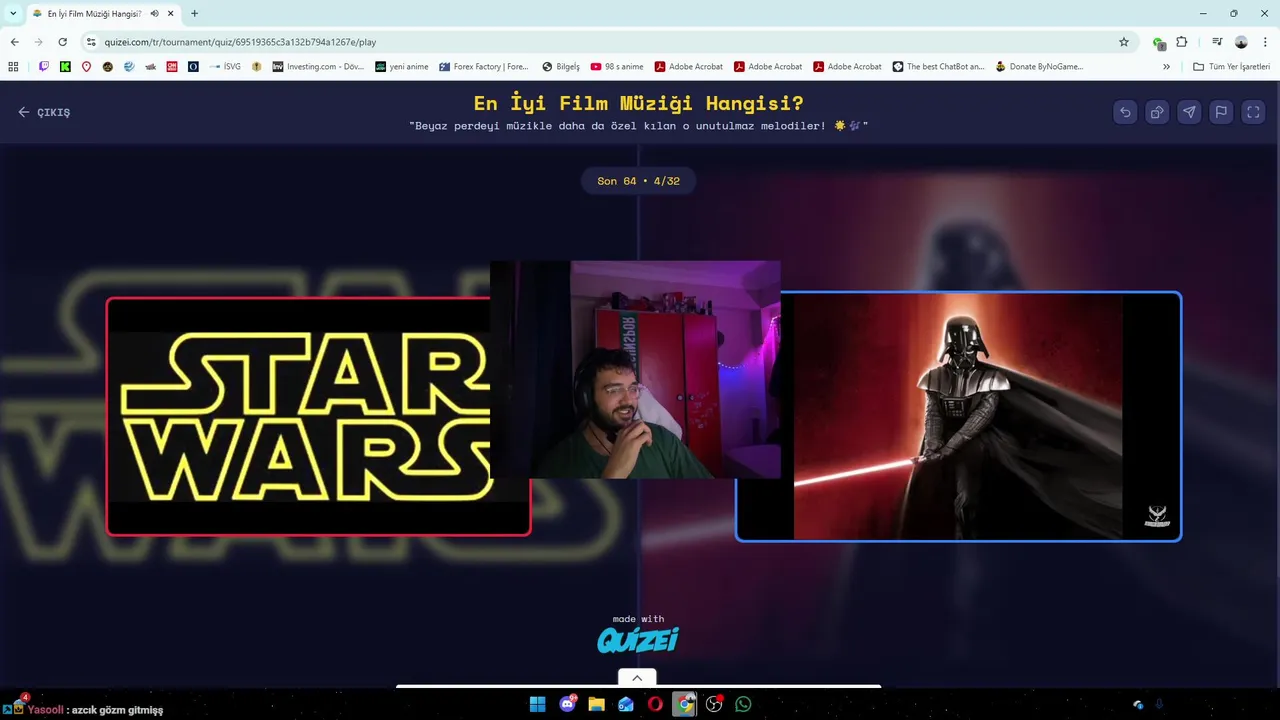Click the Son 64 • 4/32 round indicator
This screenshot has width=1280, height=720.
[638, 181]
